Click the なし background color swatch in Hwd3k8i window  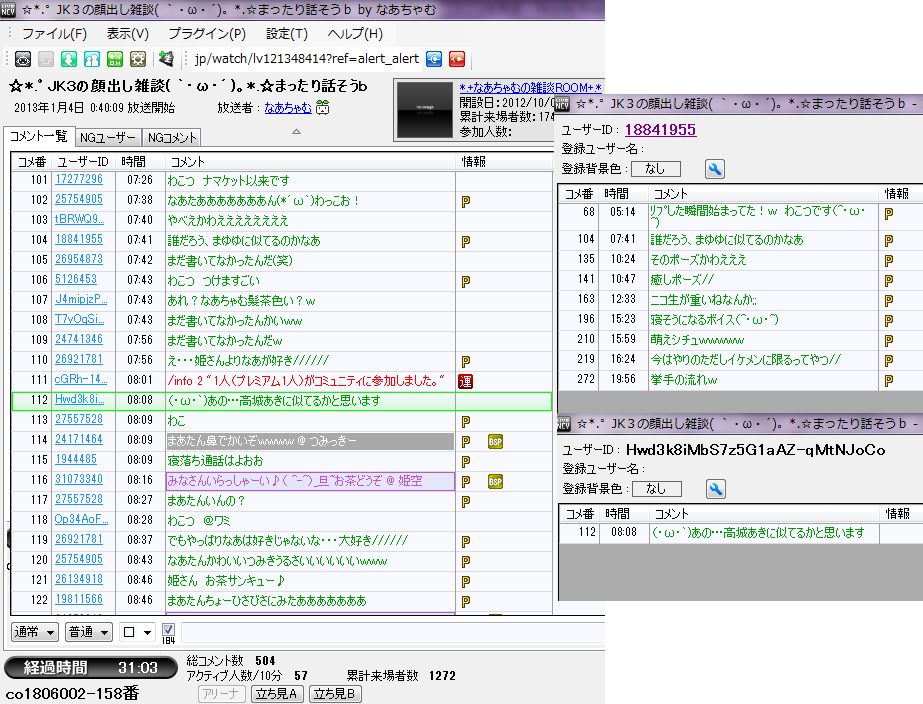click(657, 489)
